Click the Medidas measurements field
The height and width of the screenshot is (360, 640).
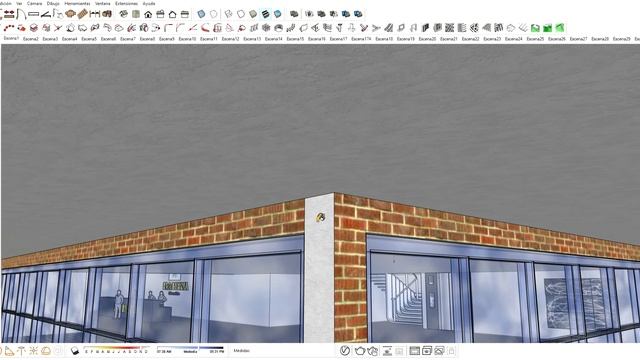(242, 351)
